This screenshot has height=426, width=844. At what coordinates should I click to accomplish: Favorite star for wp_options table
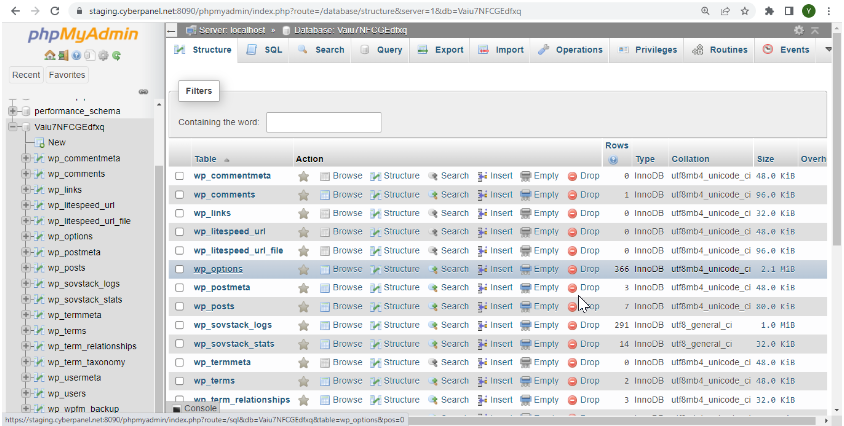click(304, 269)
